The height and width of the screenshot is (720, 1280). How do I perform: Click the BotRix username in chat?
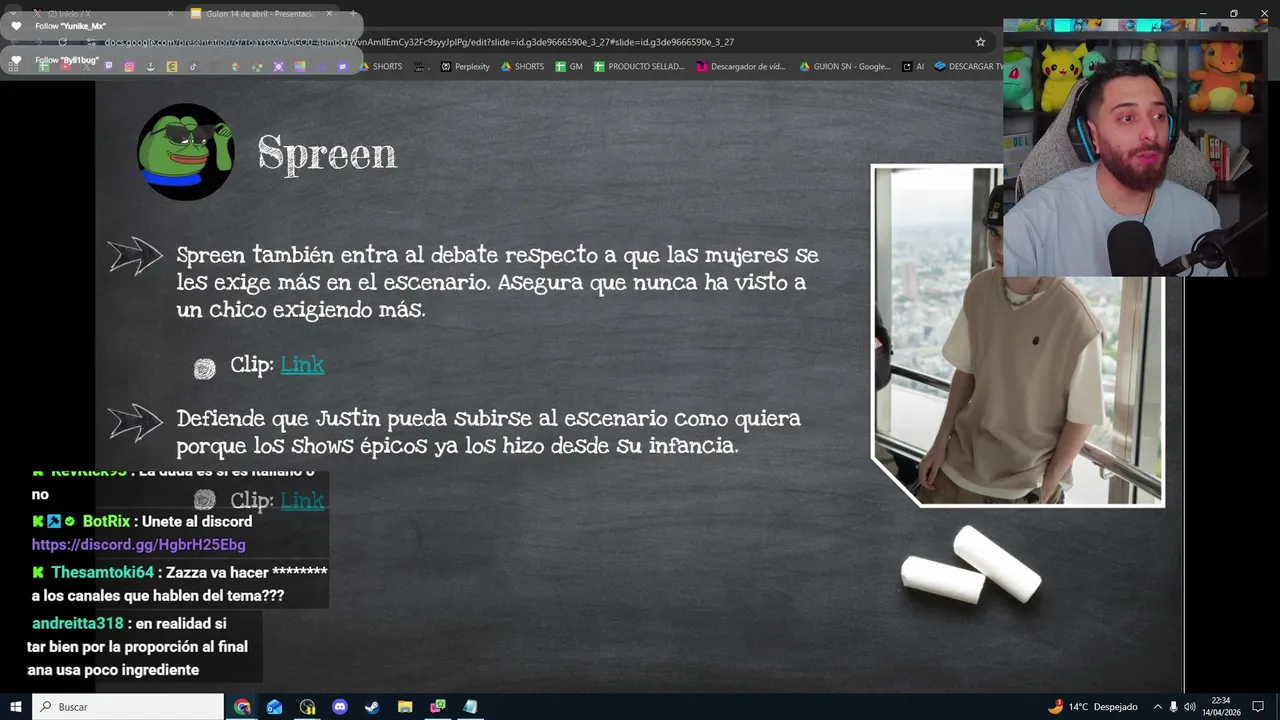106,521
